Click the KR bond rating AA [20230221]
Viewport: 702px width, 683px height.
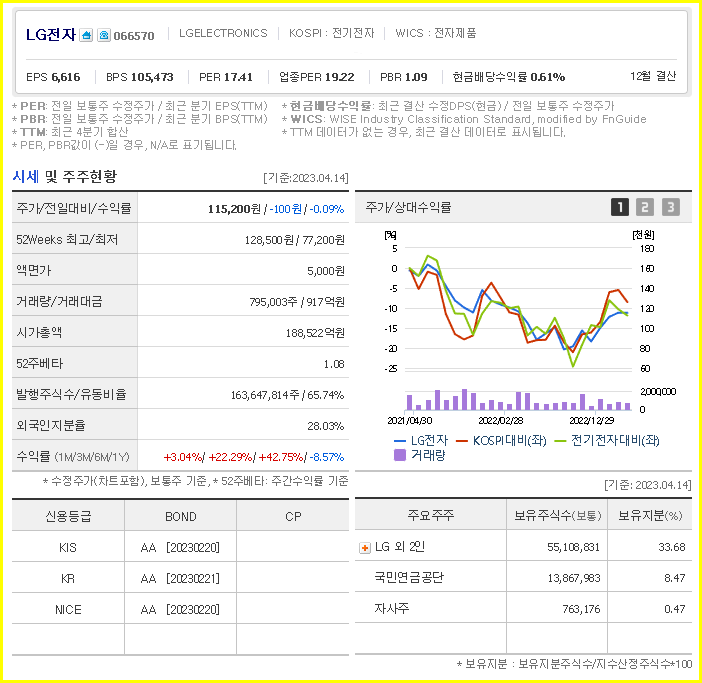180,579
